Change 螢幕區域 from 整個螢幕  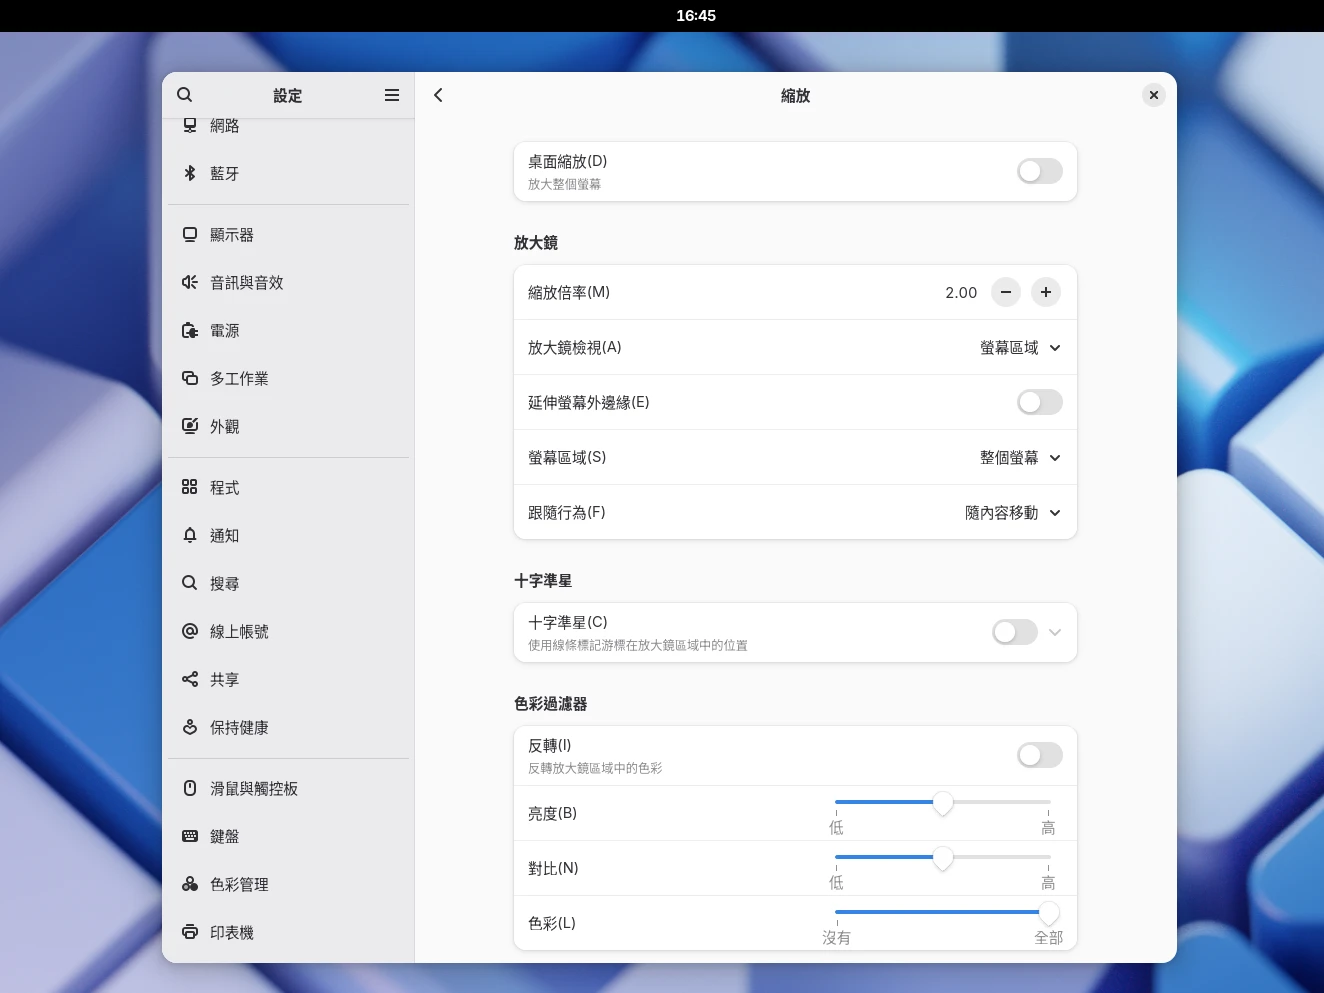(1020, 457)
